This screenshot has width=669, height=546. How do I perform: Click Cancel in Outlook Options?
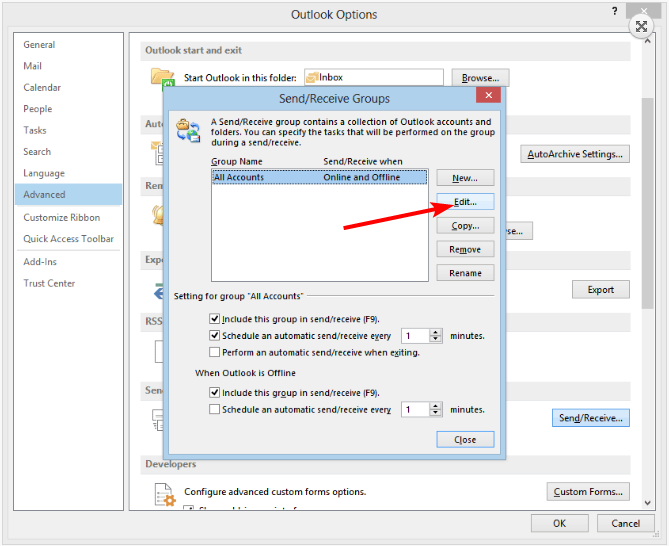click(625, 523)
